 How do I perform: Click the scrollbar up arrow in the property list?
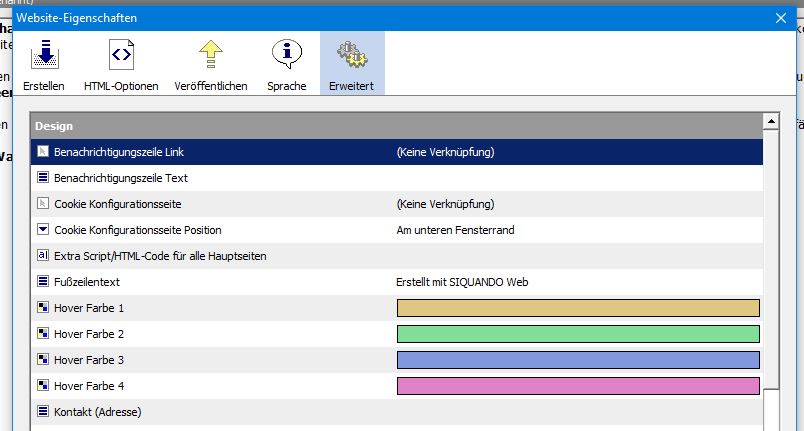click(771, 122)
